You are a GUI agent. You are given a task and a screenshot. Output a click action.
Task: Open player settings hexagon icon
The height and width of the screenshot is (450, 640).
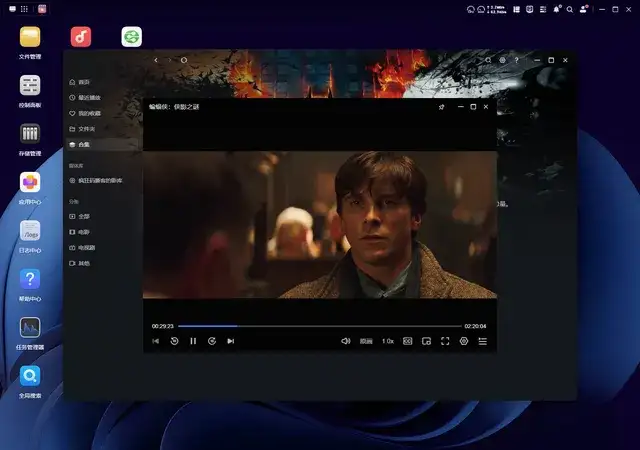(x=464, y=341)
